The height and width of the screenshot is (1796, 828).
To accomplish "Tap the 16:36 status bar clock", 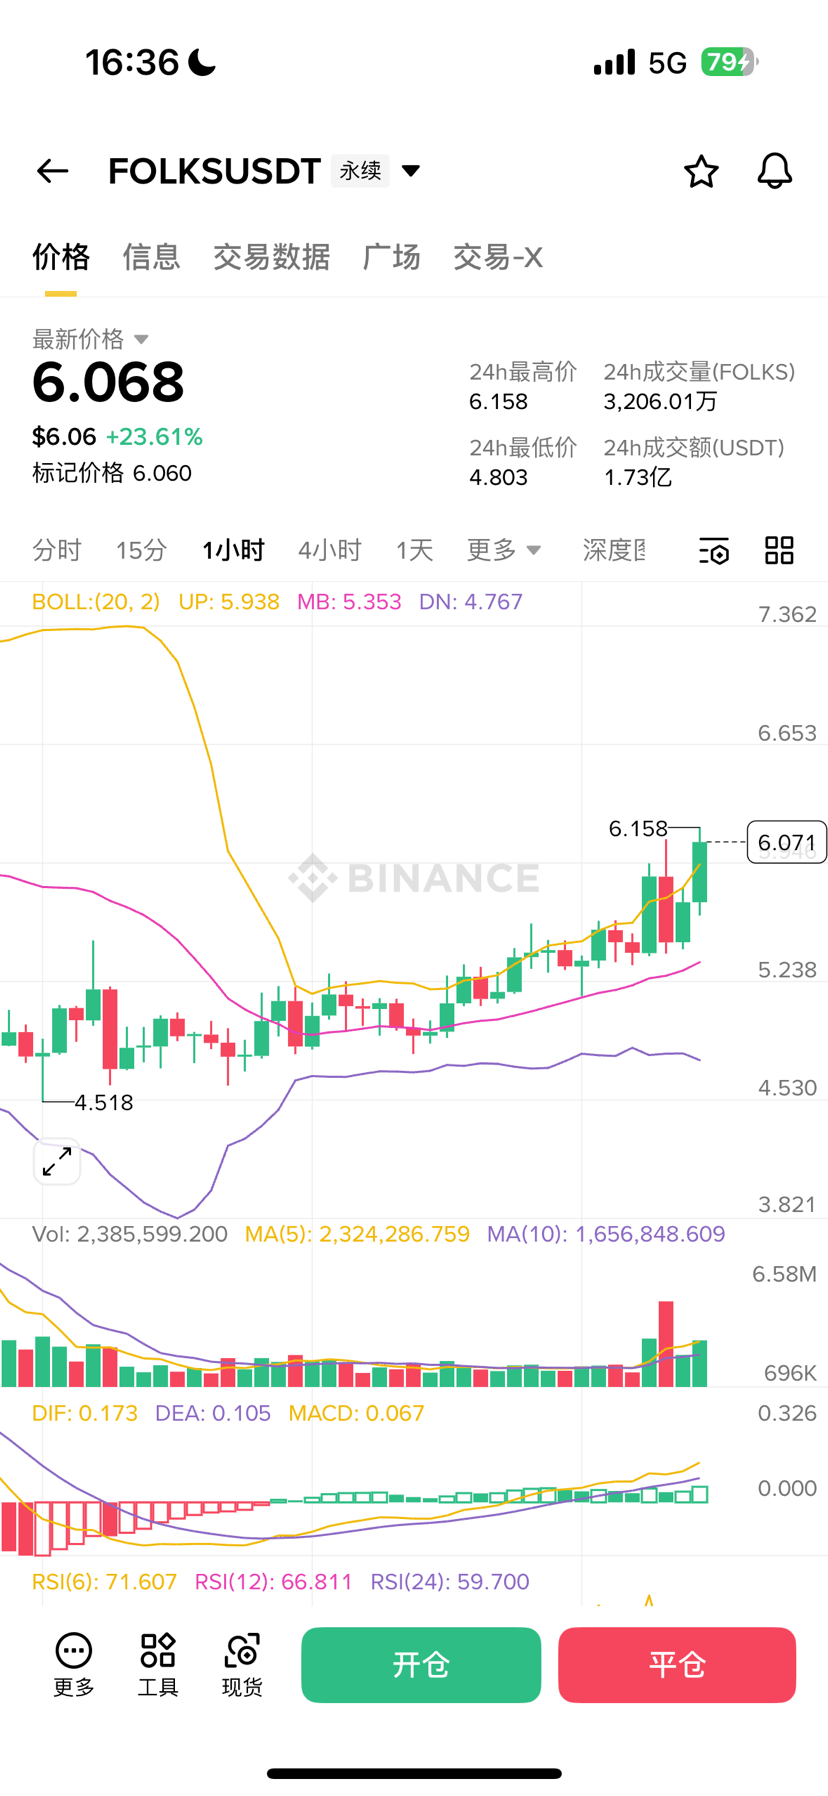I will [x=132, y=62].
